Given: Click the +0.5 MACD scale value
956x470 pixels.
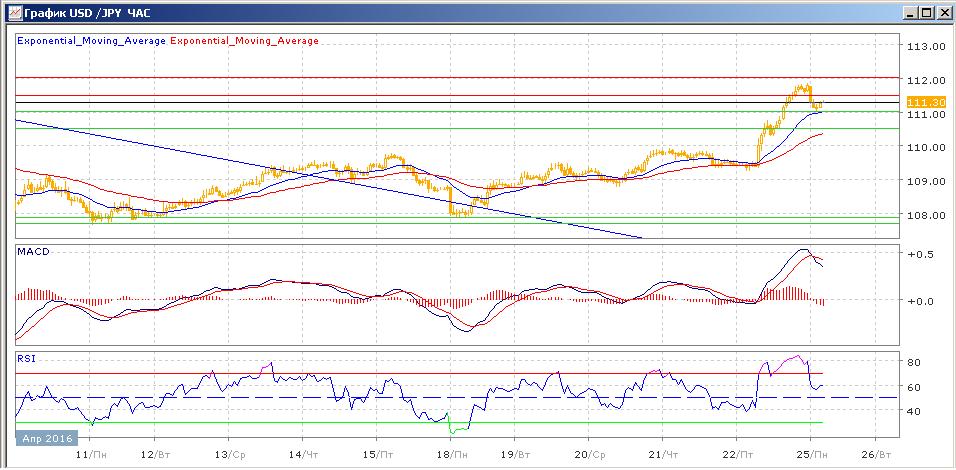Looking at the screenshot, I should pyautogui.click(x=921, y=254).
